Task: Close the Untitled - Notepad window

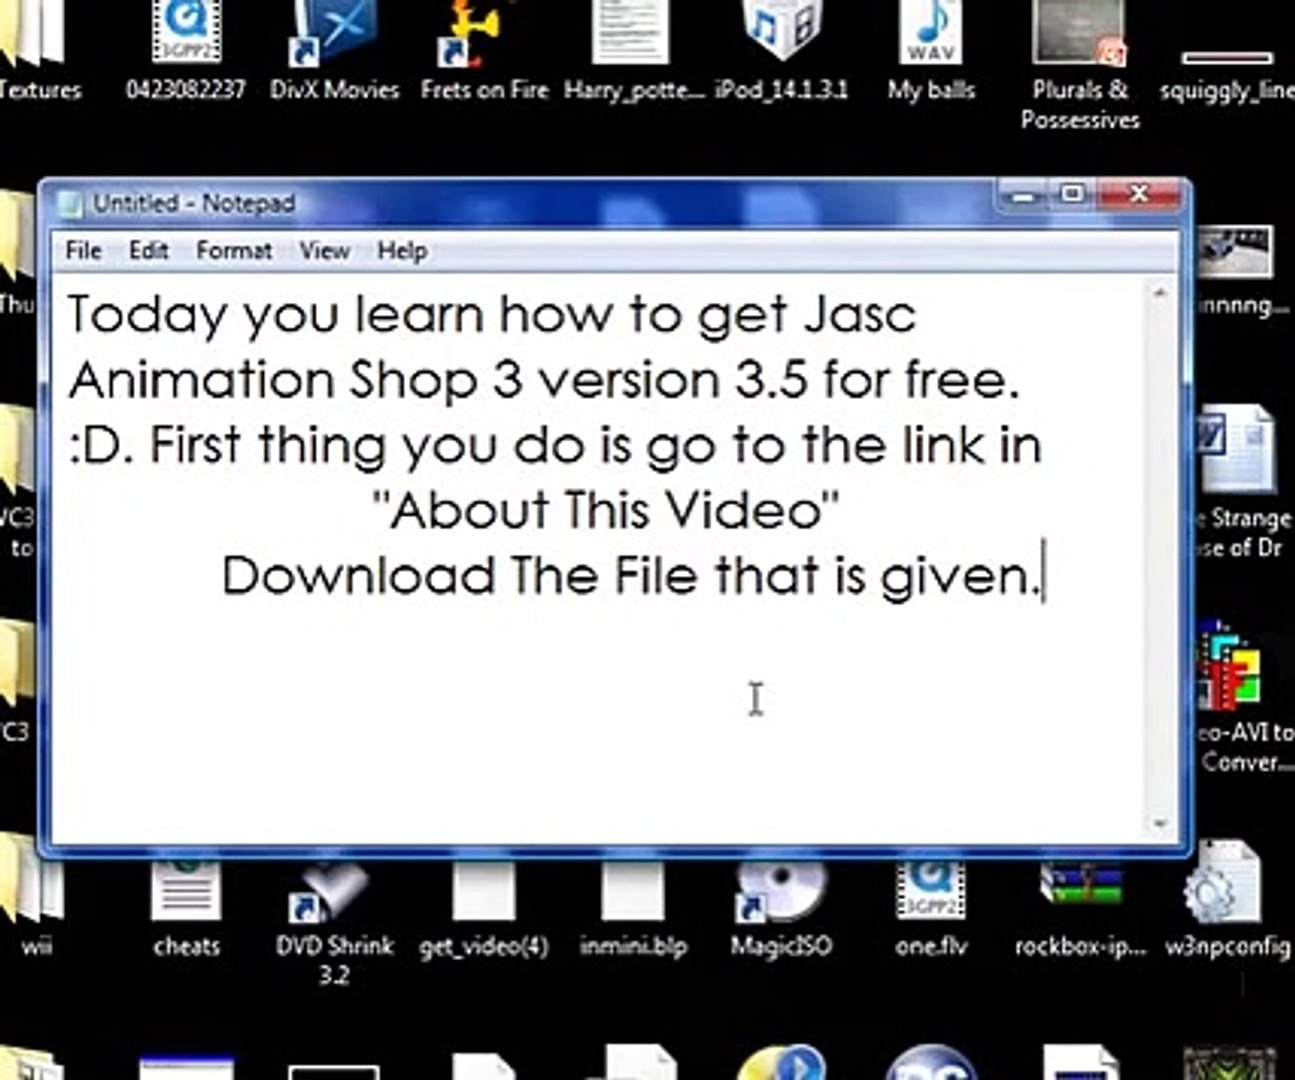Action: click(x=1139, y=195)
